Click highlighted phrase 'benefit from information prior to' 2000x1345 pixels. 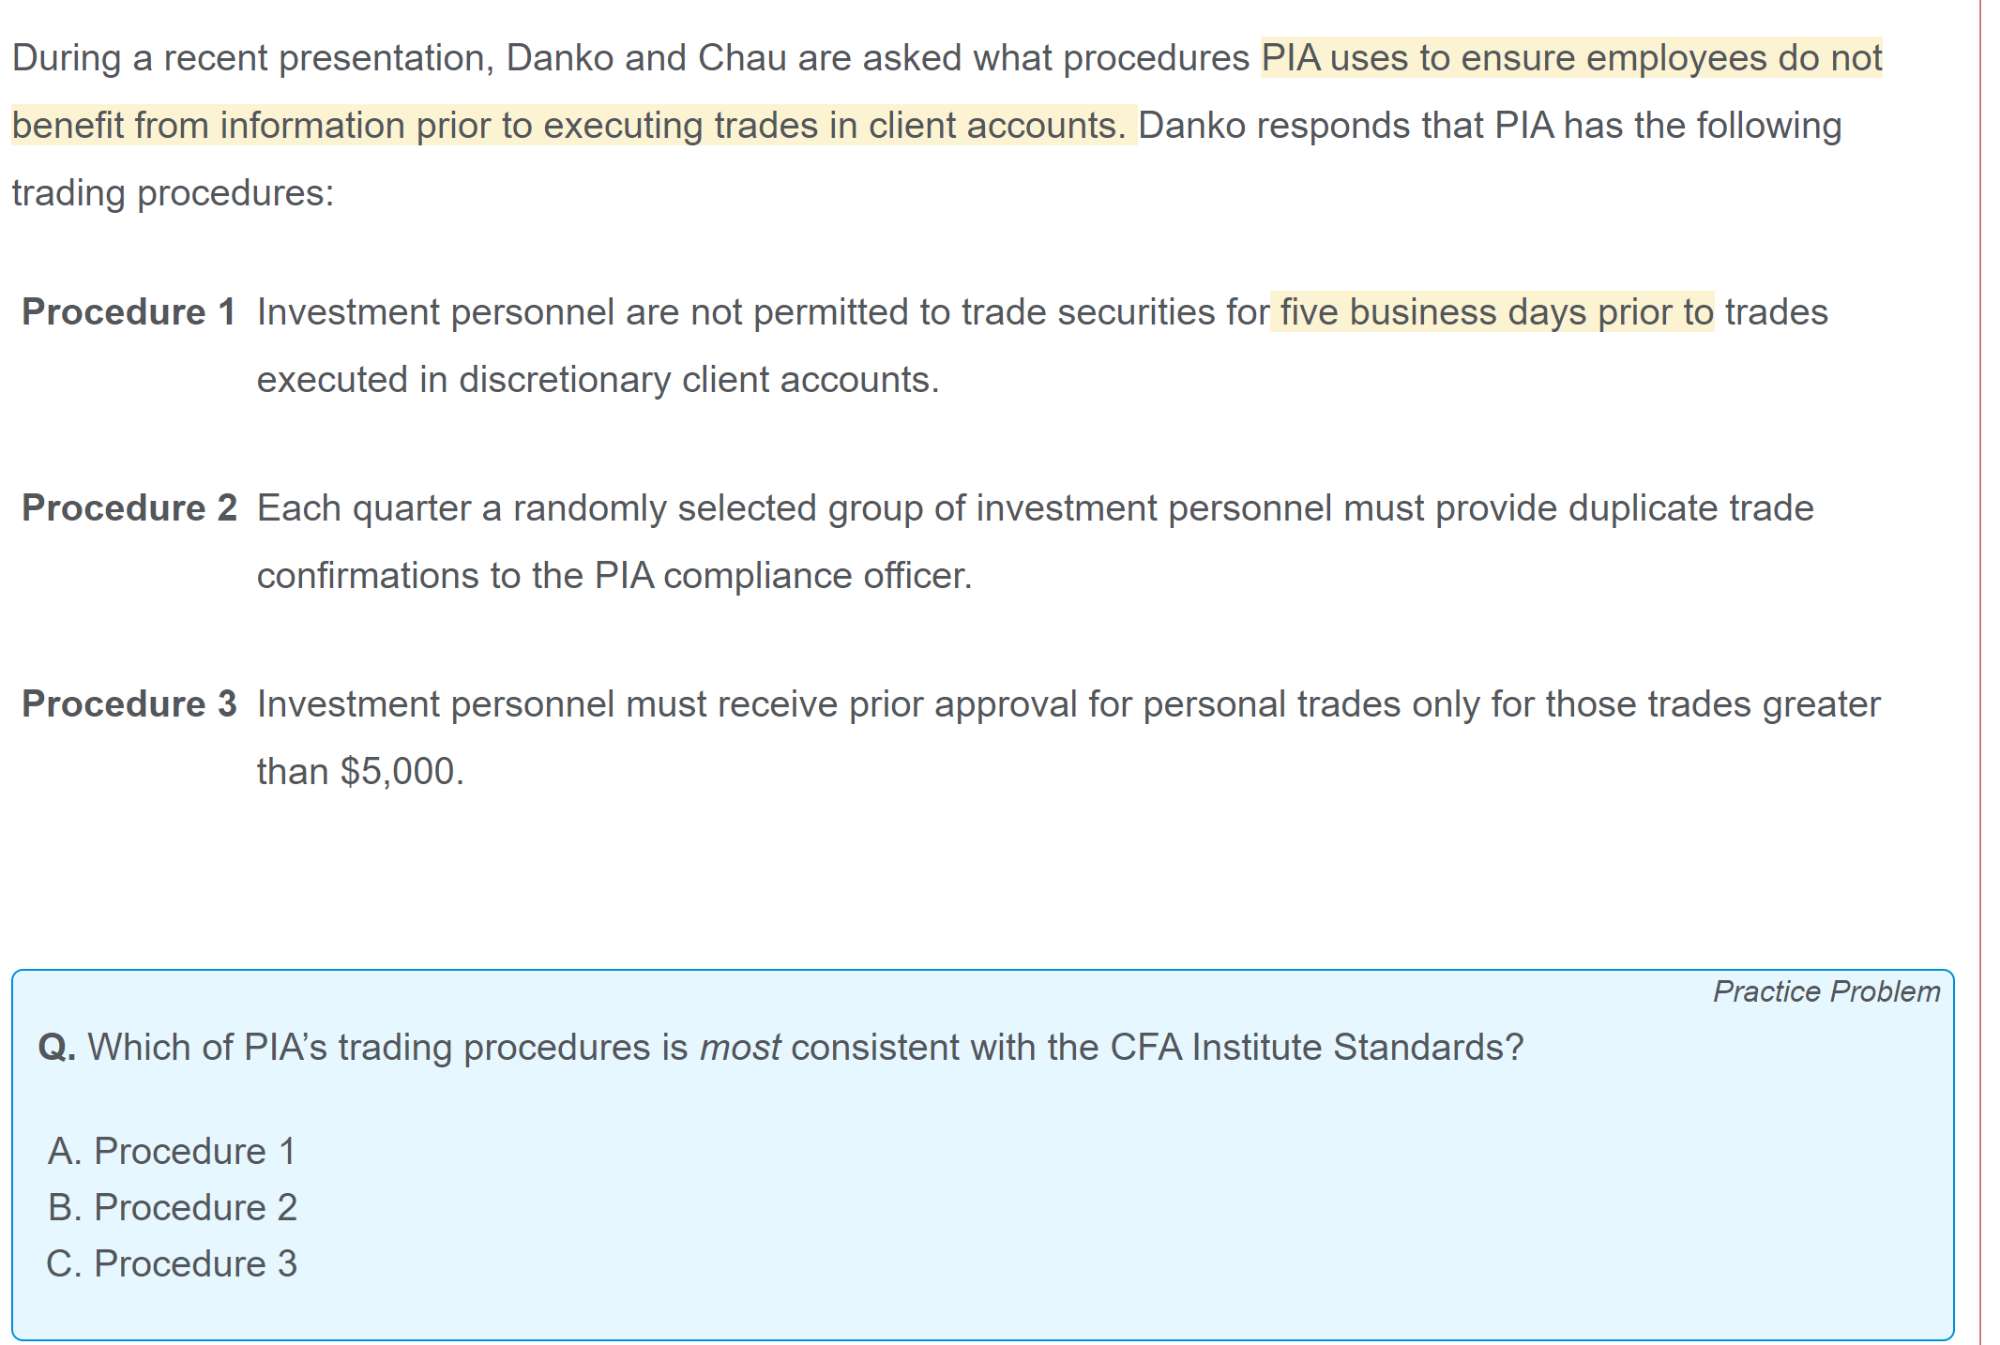click(271, 125)
